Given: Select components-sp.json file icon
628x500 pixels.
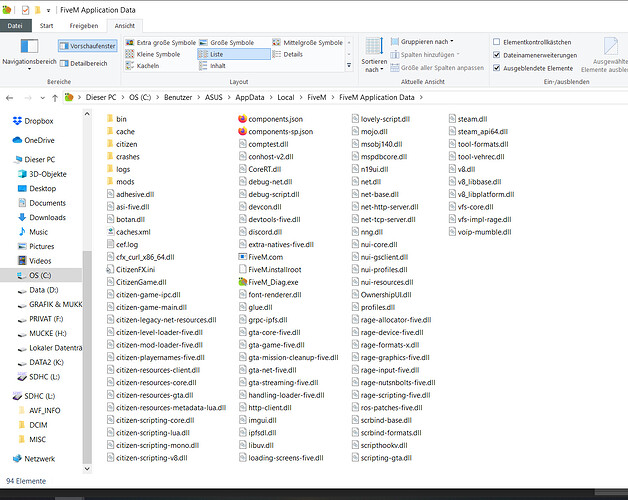Looking at the screenshot, I should point(242,131).
